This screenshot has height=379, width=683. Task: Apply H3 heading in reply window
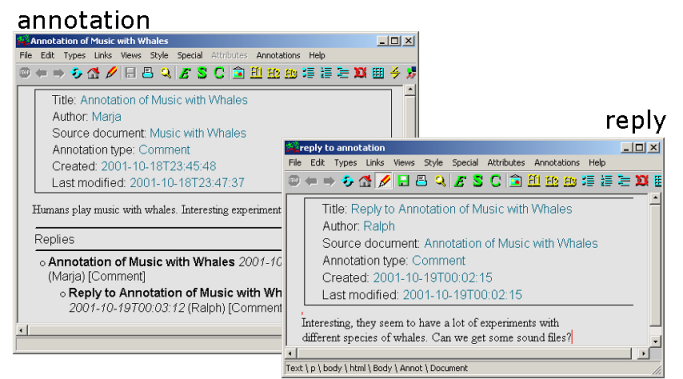(570, 181)
